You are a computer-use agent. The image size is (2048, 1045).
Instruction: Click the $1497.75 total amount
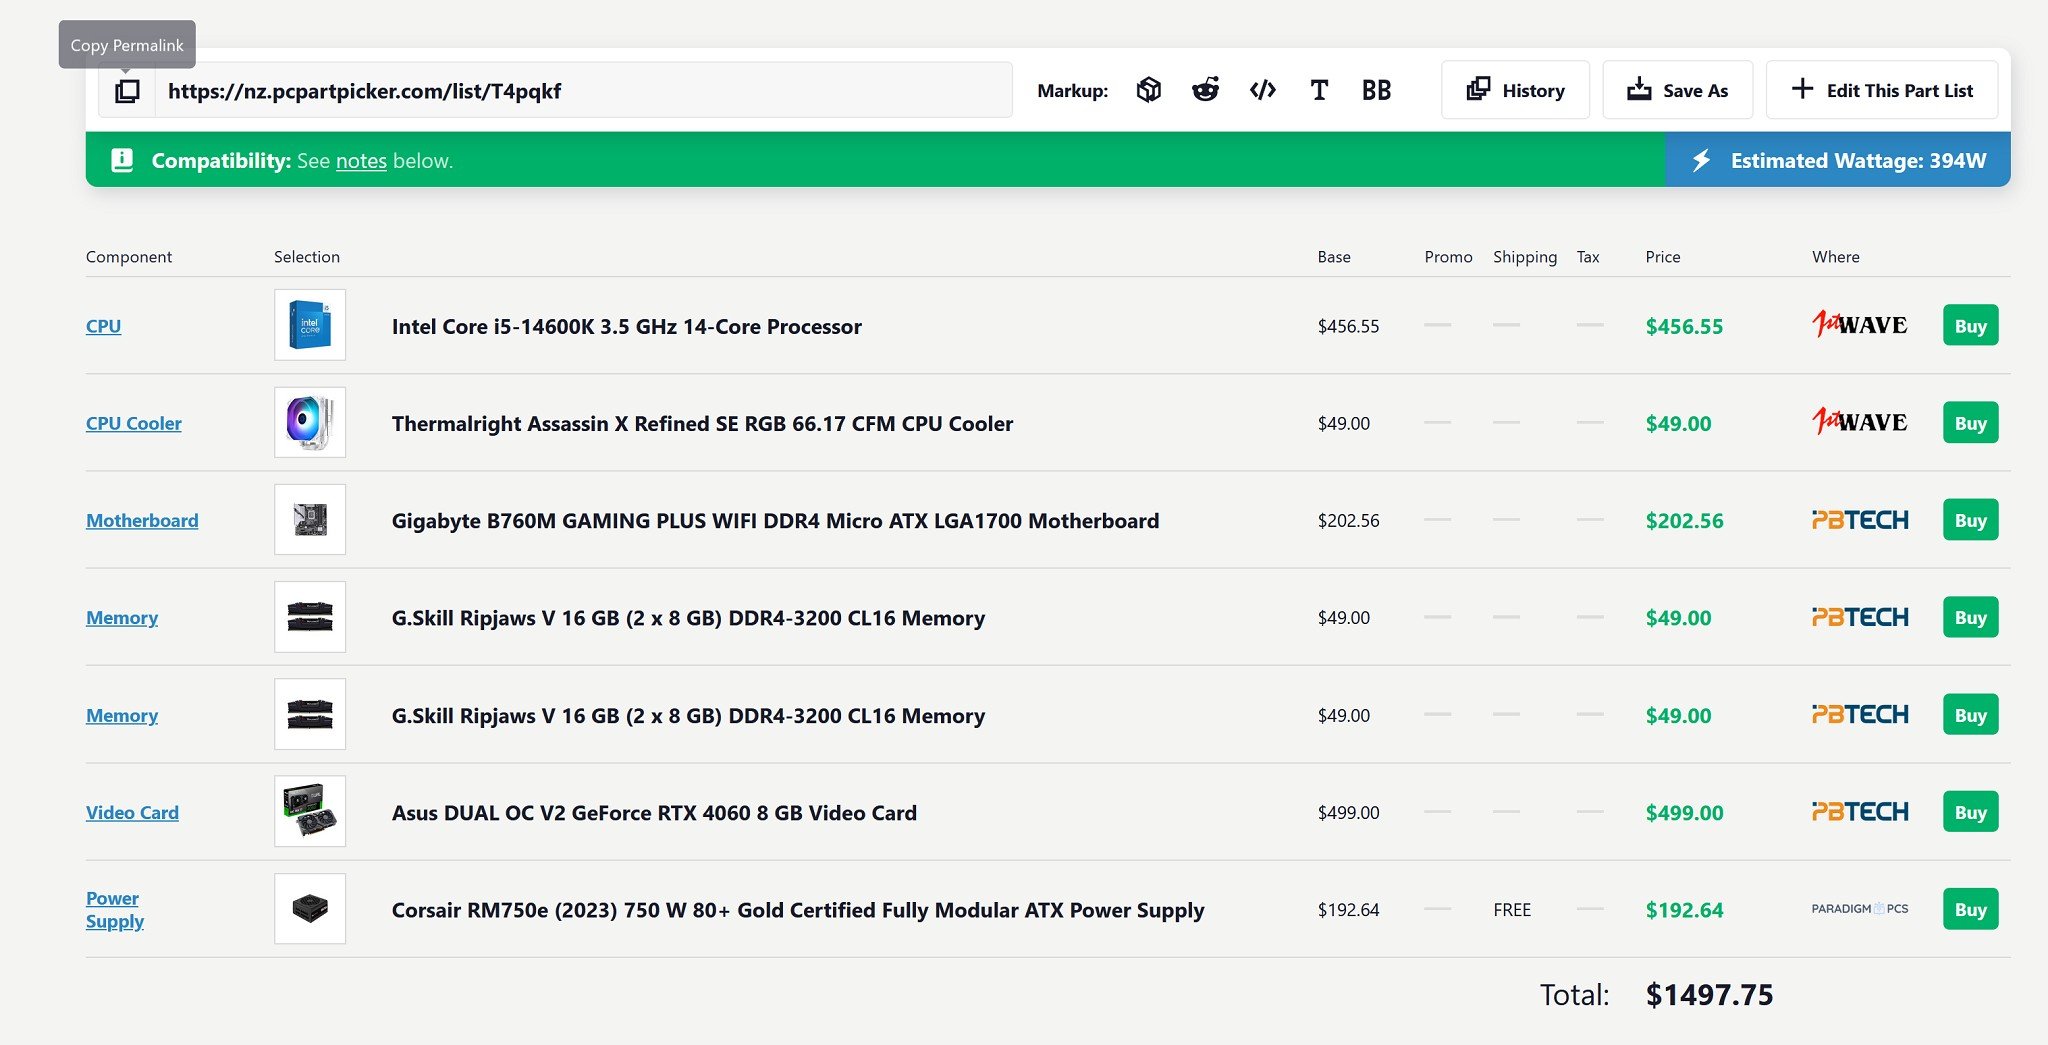tap(1709, 995)
